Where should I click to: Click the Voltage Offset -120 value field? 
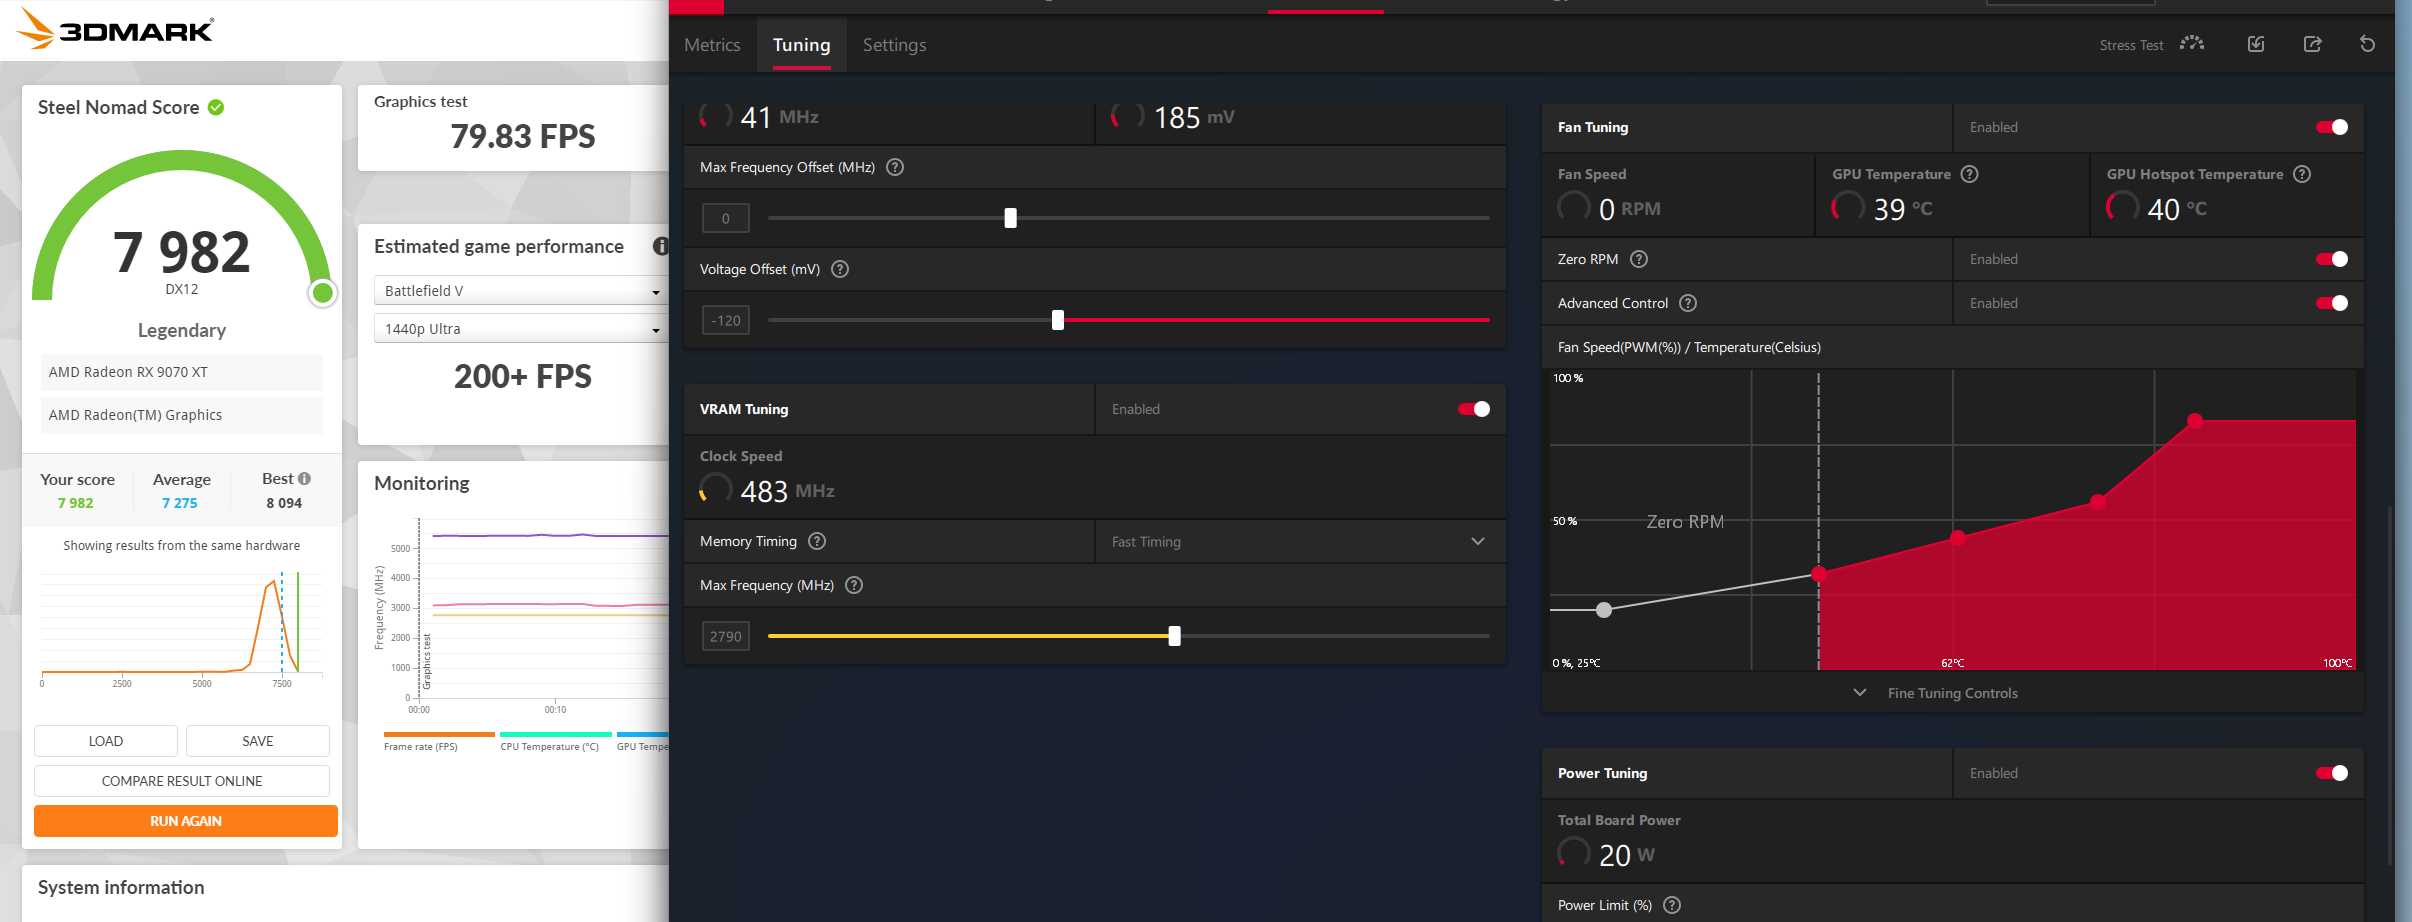[726, 320]
